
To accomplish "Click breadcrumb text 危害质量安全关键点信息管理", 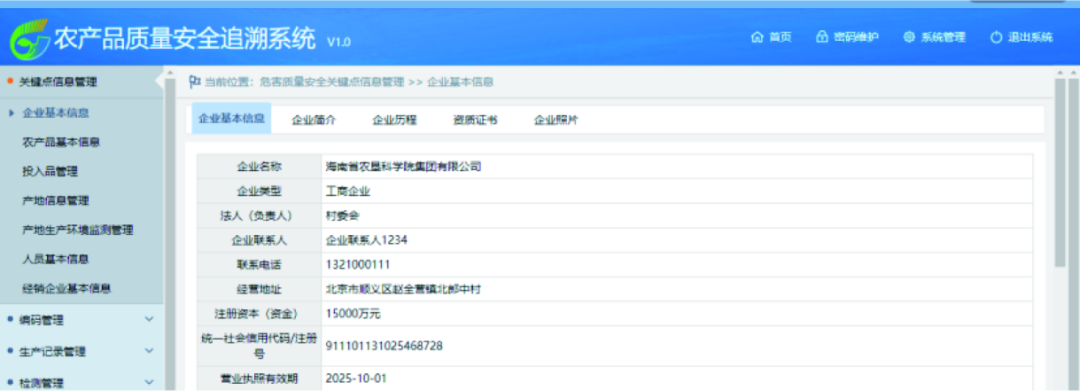I will tap(332, 82).
